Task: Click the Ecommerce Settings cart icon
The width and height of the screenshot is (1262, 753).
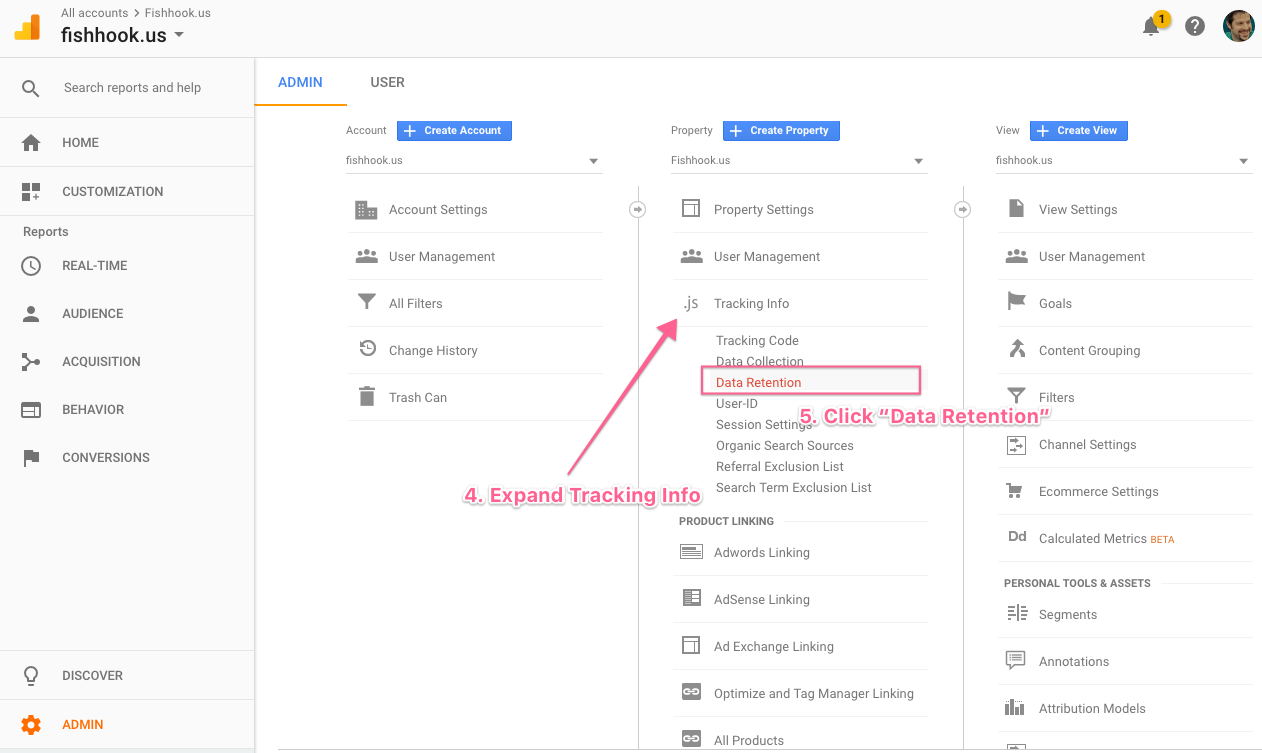Action: pyautogui.click(x=1016, y=491)
